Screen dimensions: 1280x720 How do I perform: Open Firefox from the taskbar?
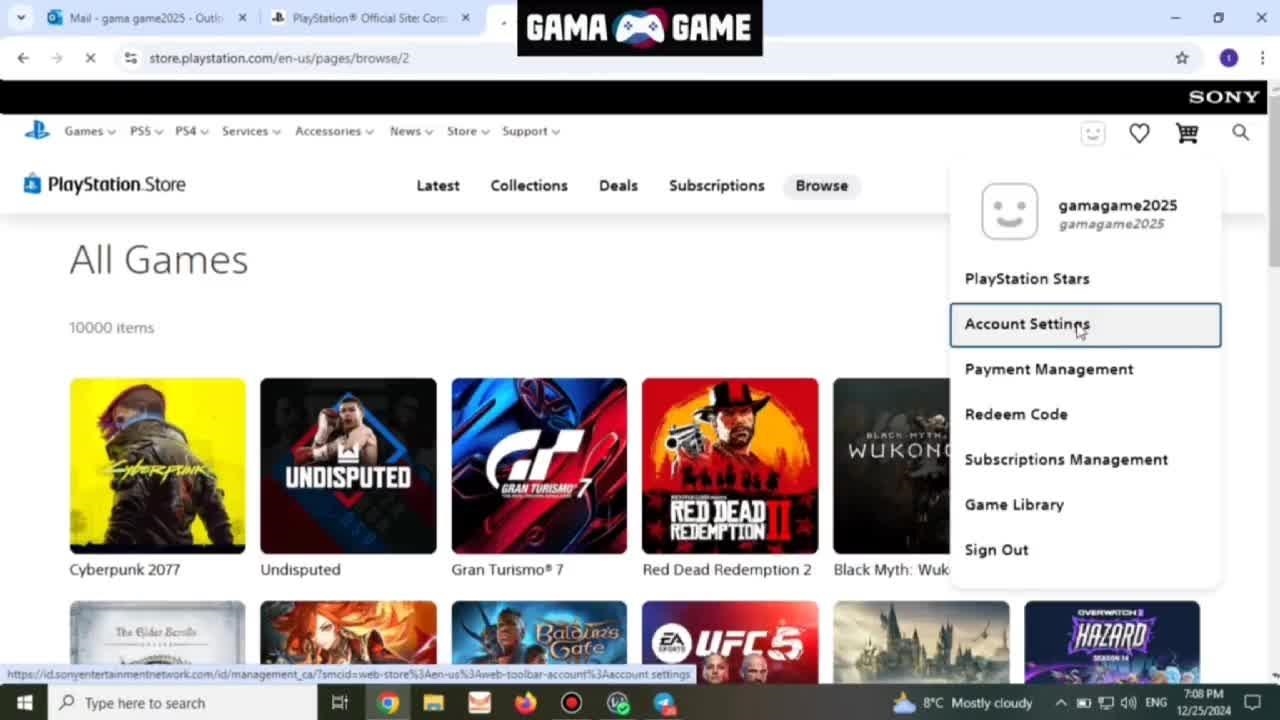coord(525,703)
